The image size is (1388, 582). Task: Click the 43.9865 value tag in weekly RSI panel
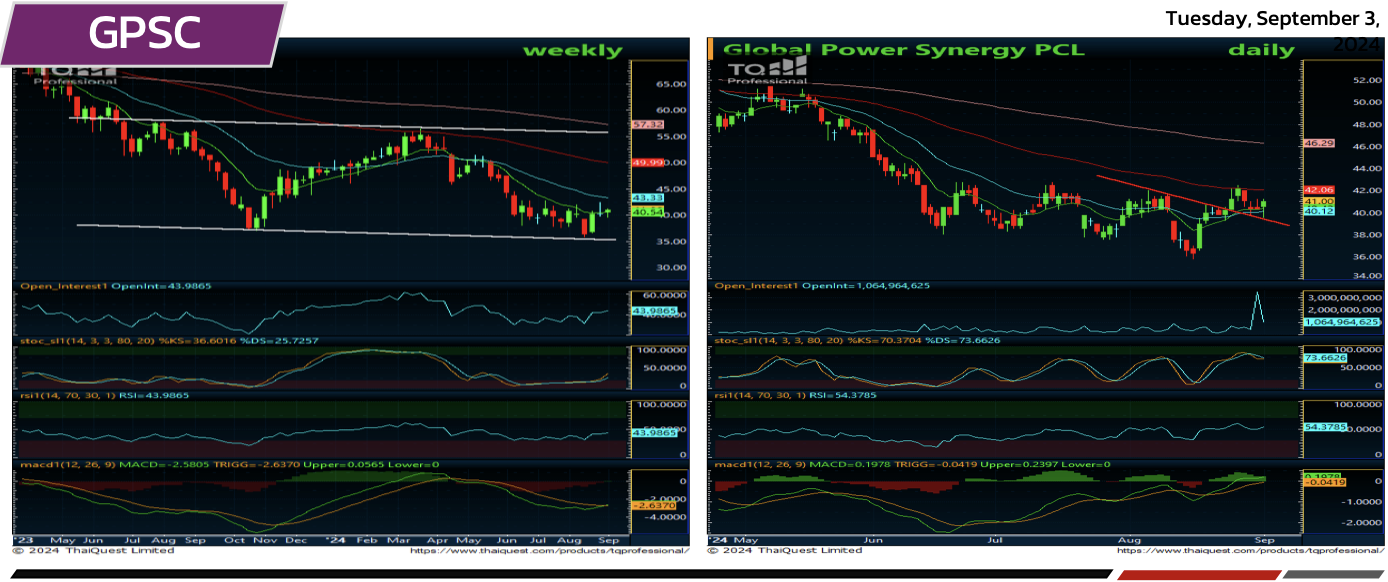coord(653,432)
